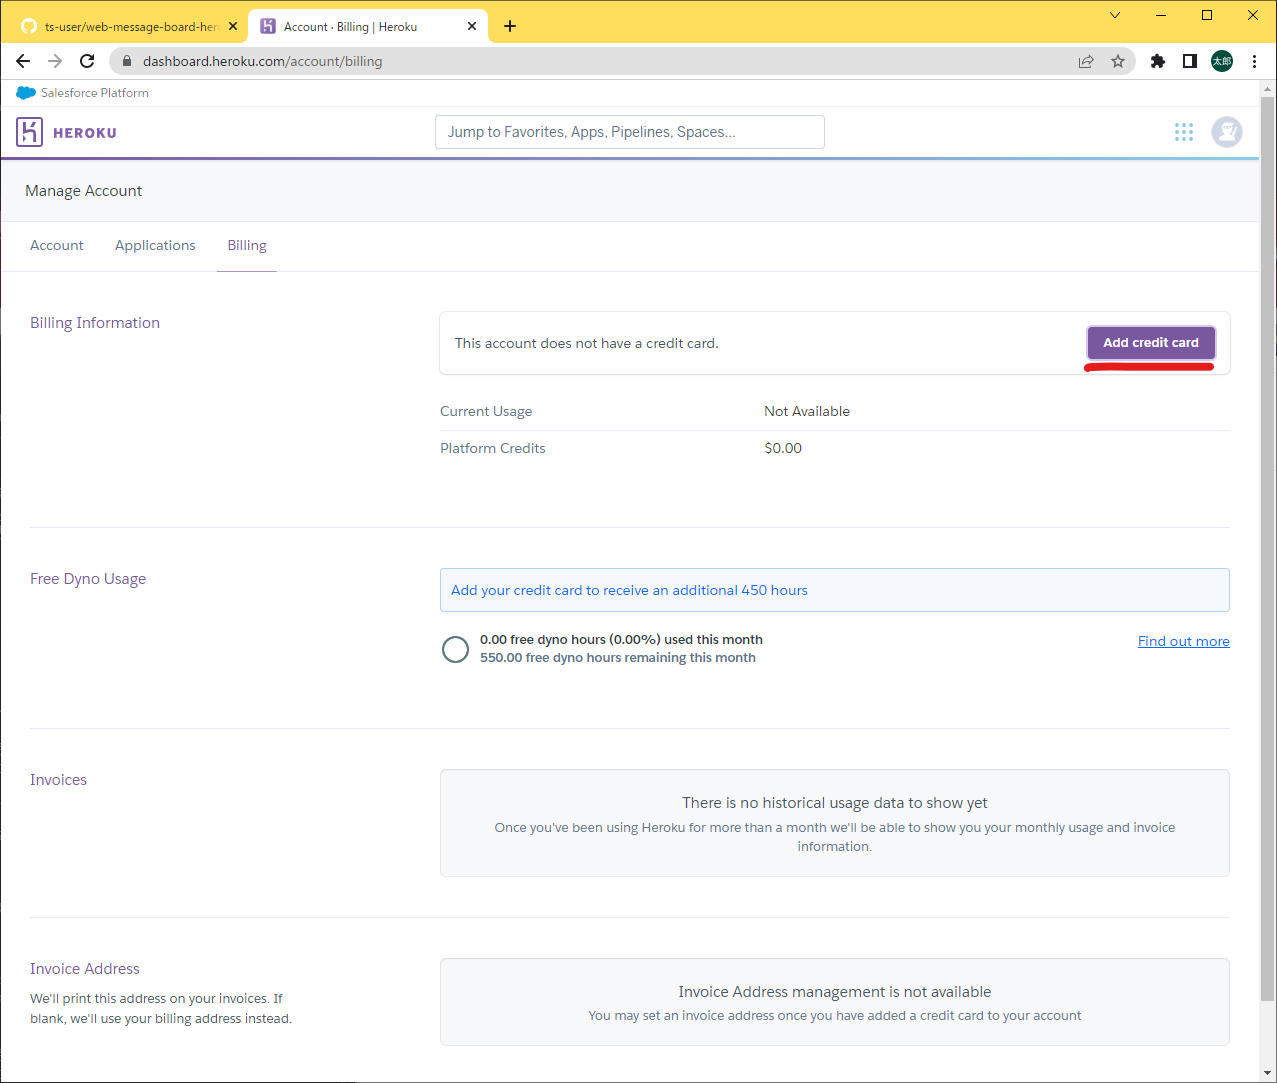This screenshot has height=1083, width=1277.
Task: Open tab search chevron in title bar
Action: (x=1115, y=15)
